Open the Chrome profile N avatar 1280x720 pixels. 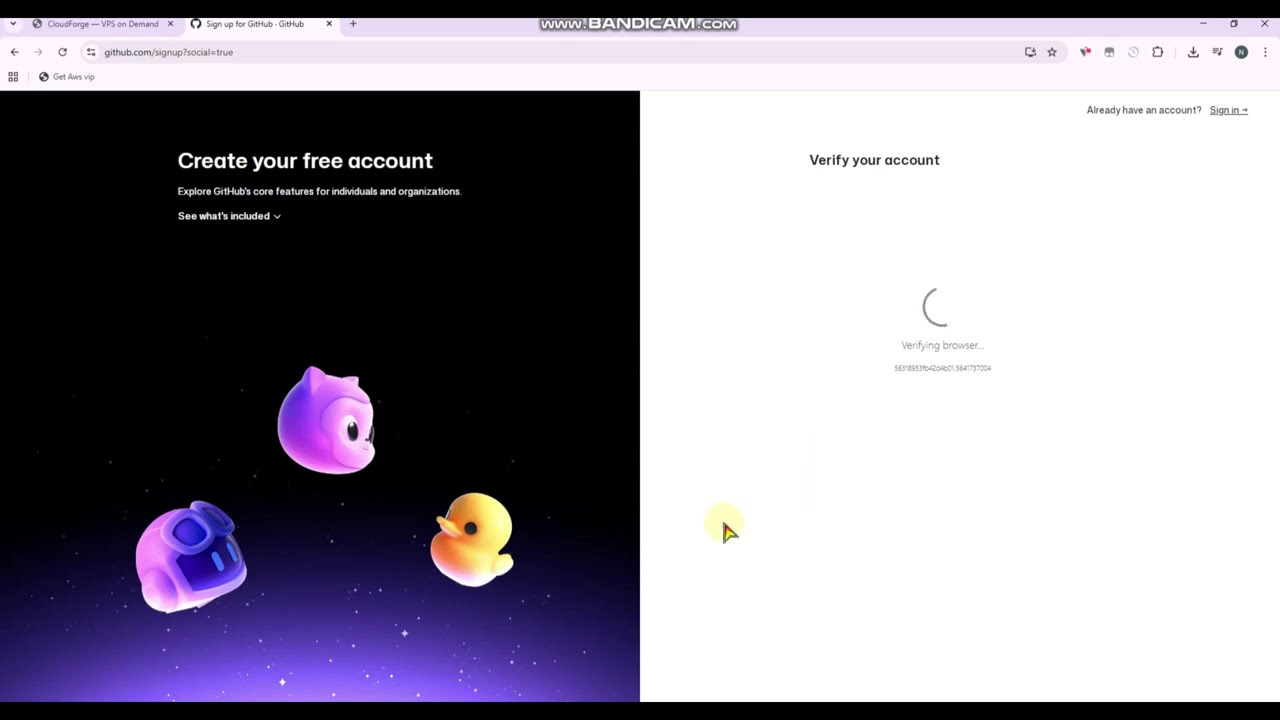tap(1241, 52)
